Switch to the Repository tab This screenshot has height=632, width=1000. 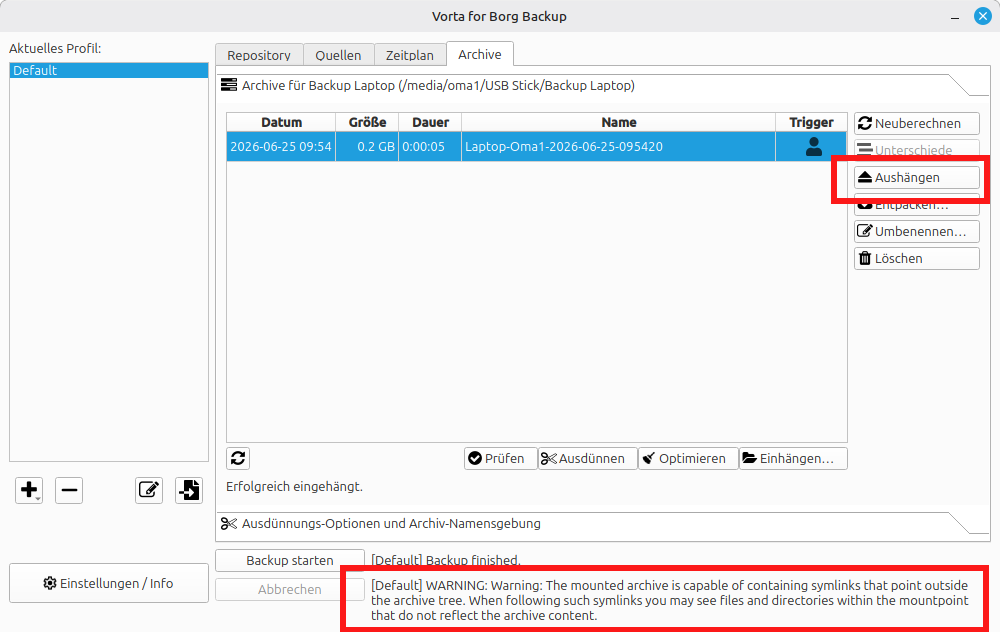point(259,55)
